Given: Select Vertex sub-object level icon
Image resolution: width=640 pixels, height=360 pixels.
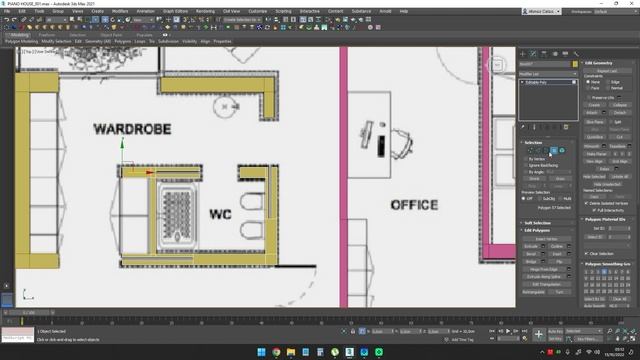Looking at the screenshot, I should point(531,151).
